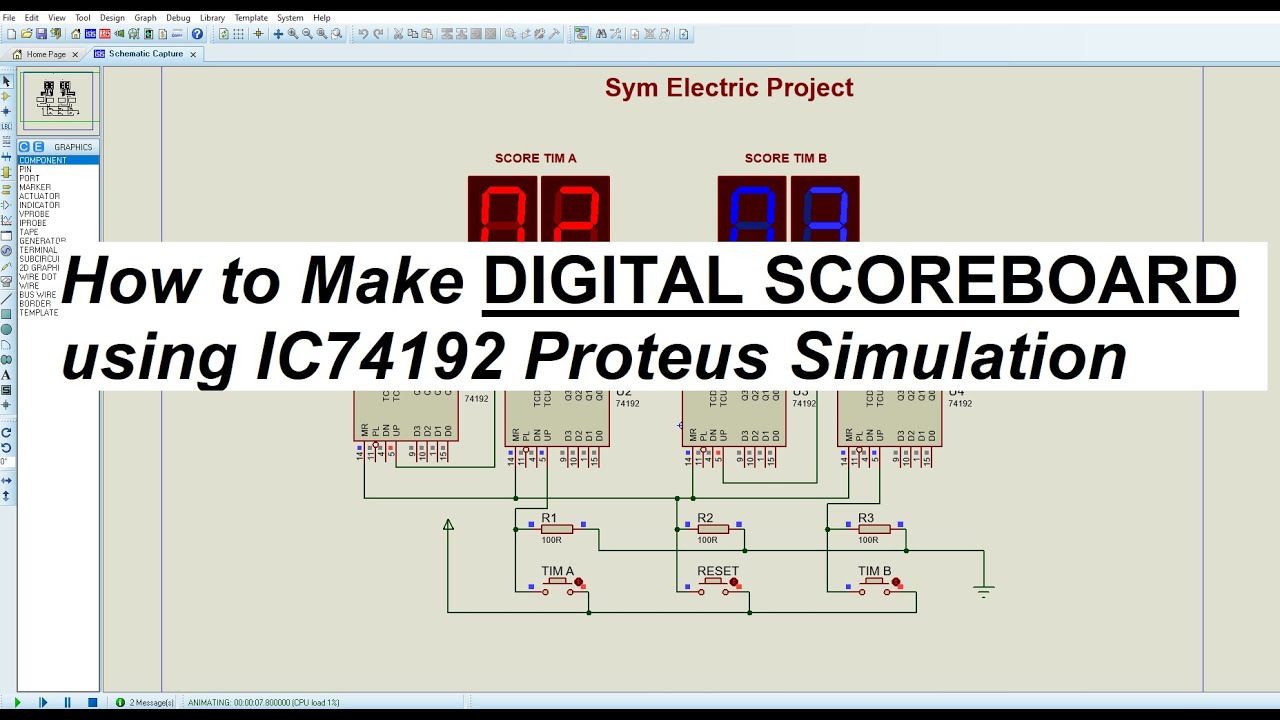Open the Debug menu
Image resolution: width=1280 pixels, height=720 pixels.
point(178,18)
